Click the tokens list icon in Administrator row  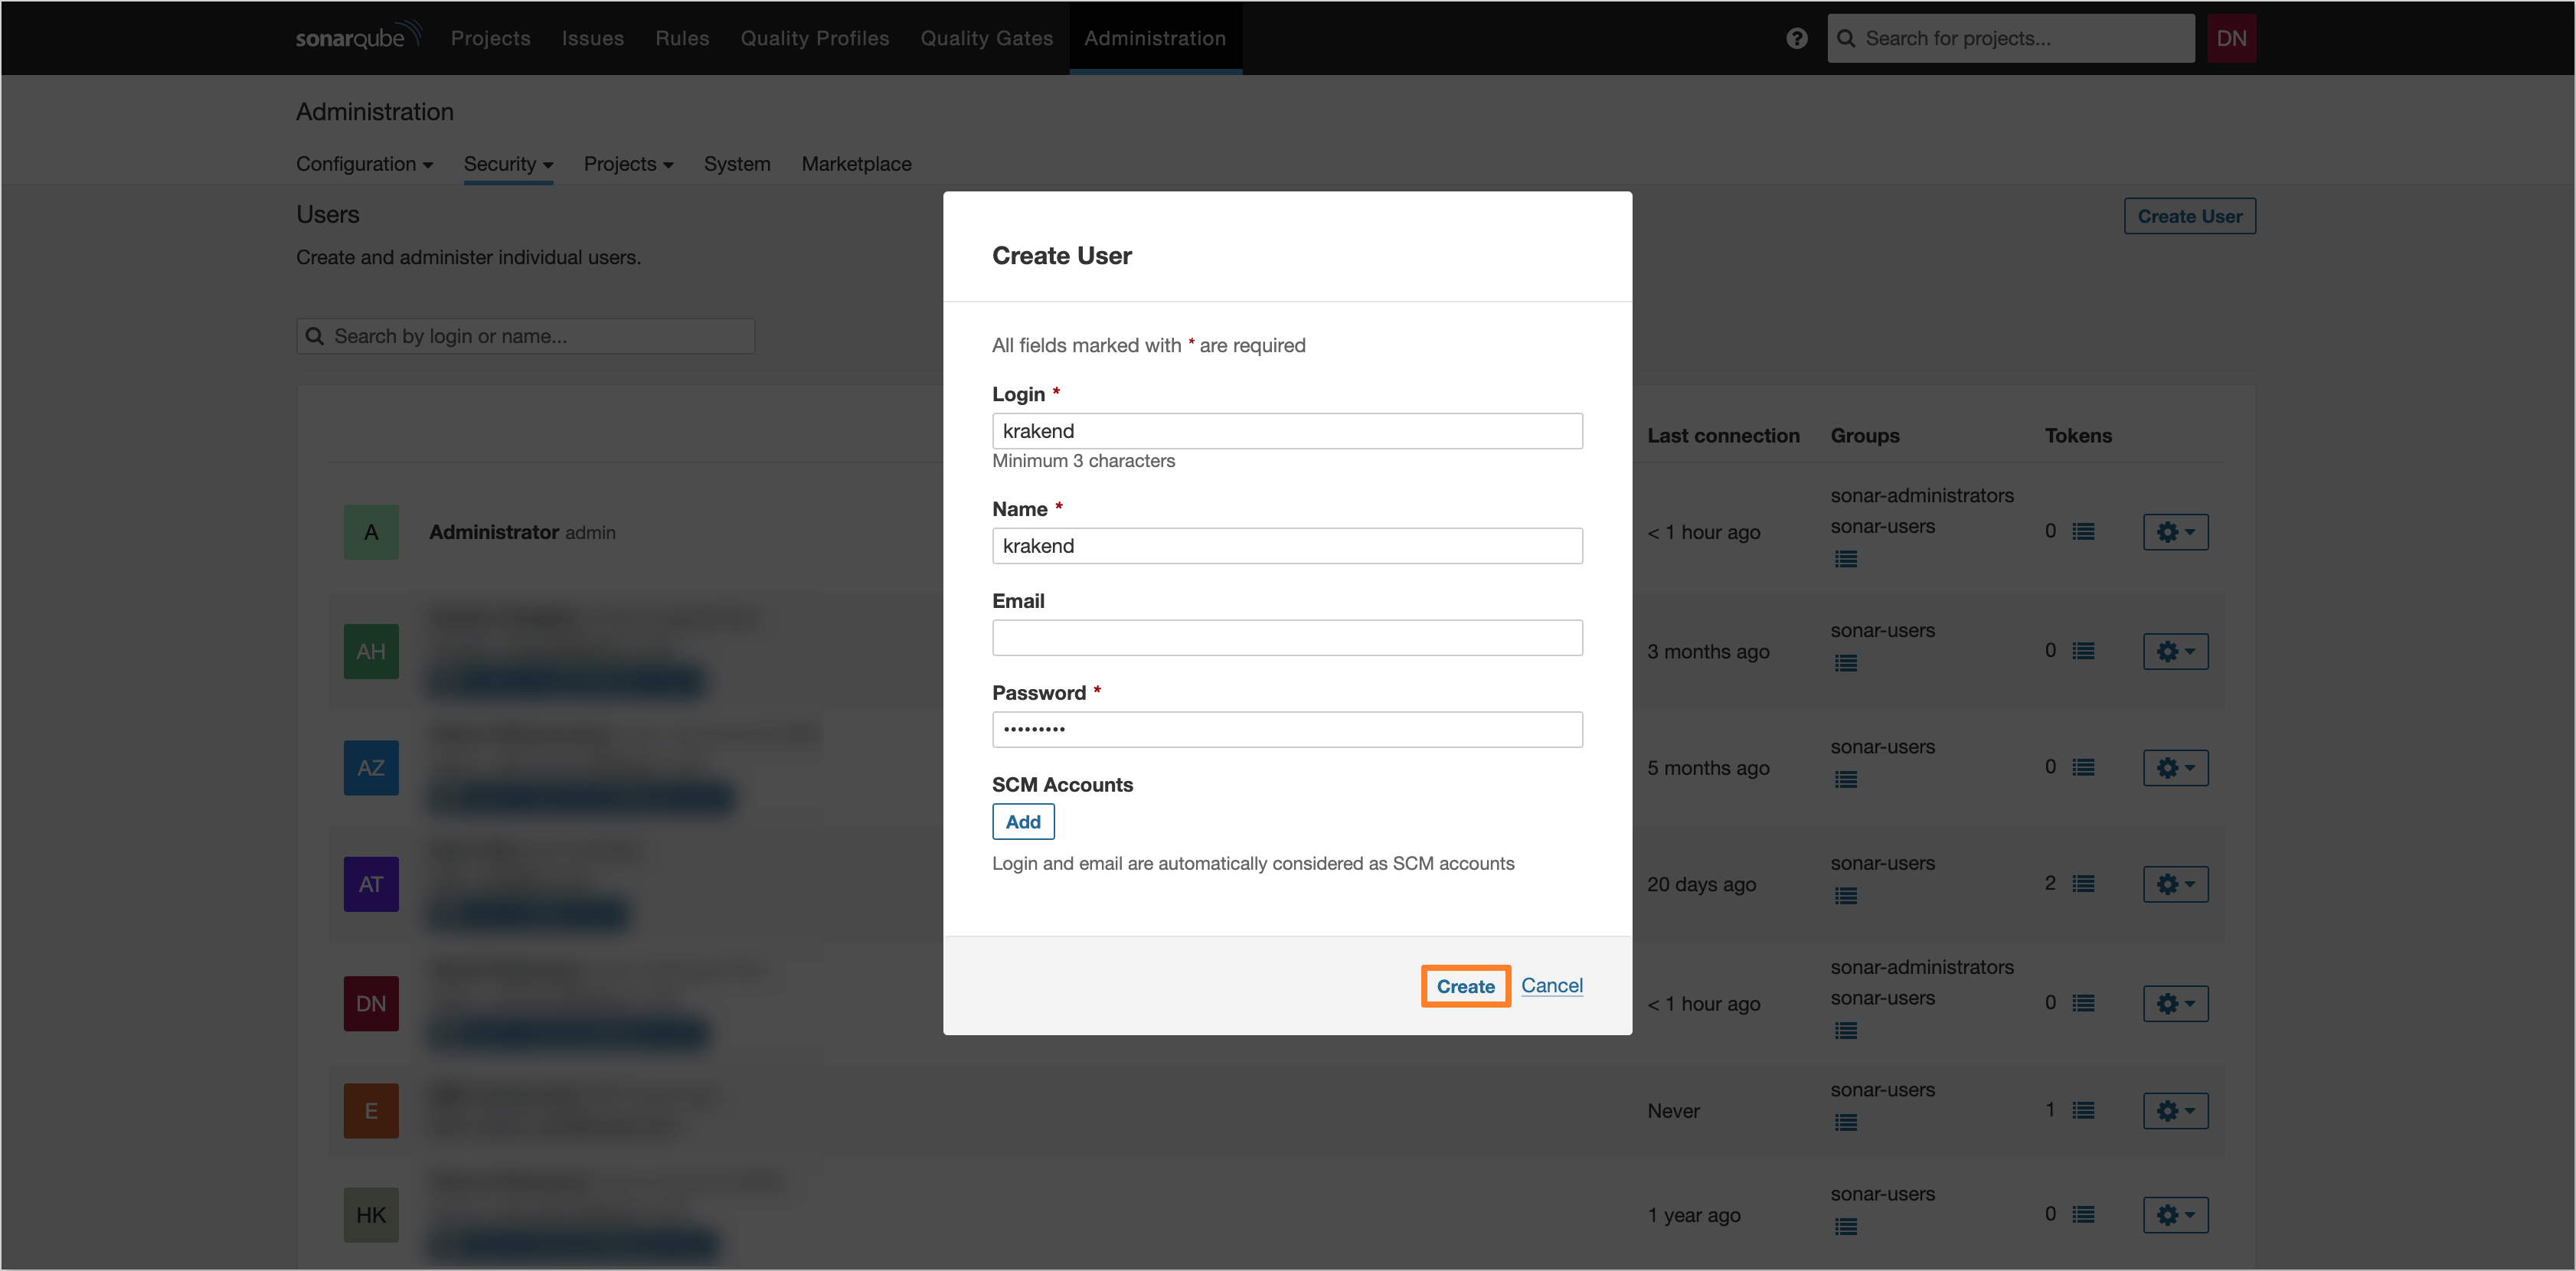tap(2085, 531)
